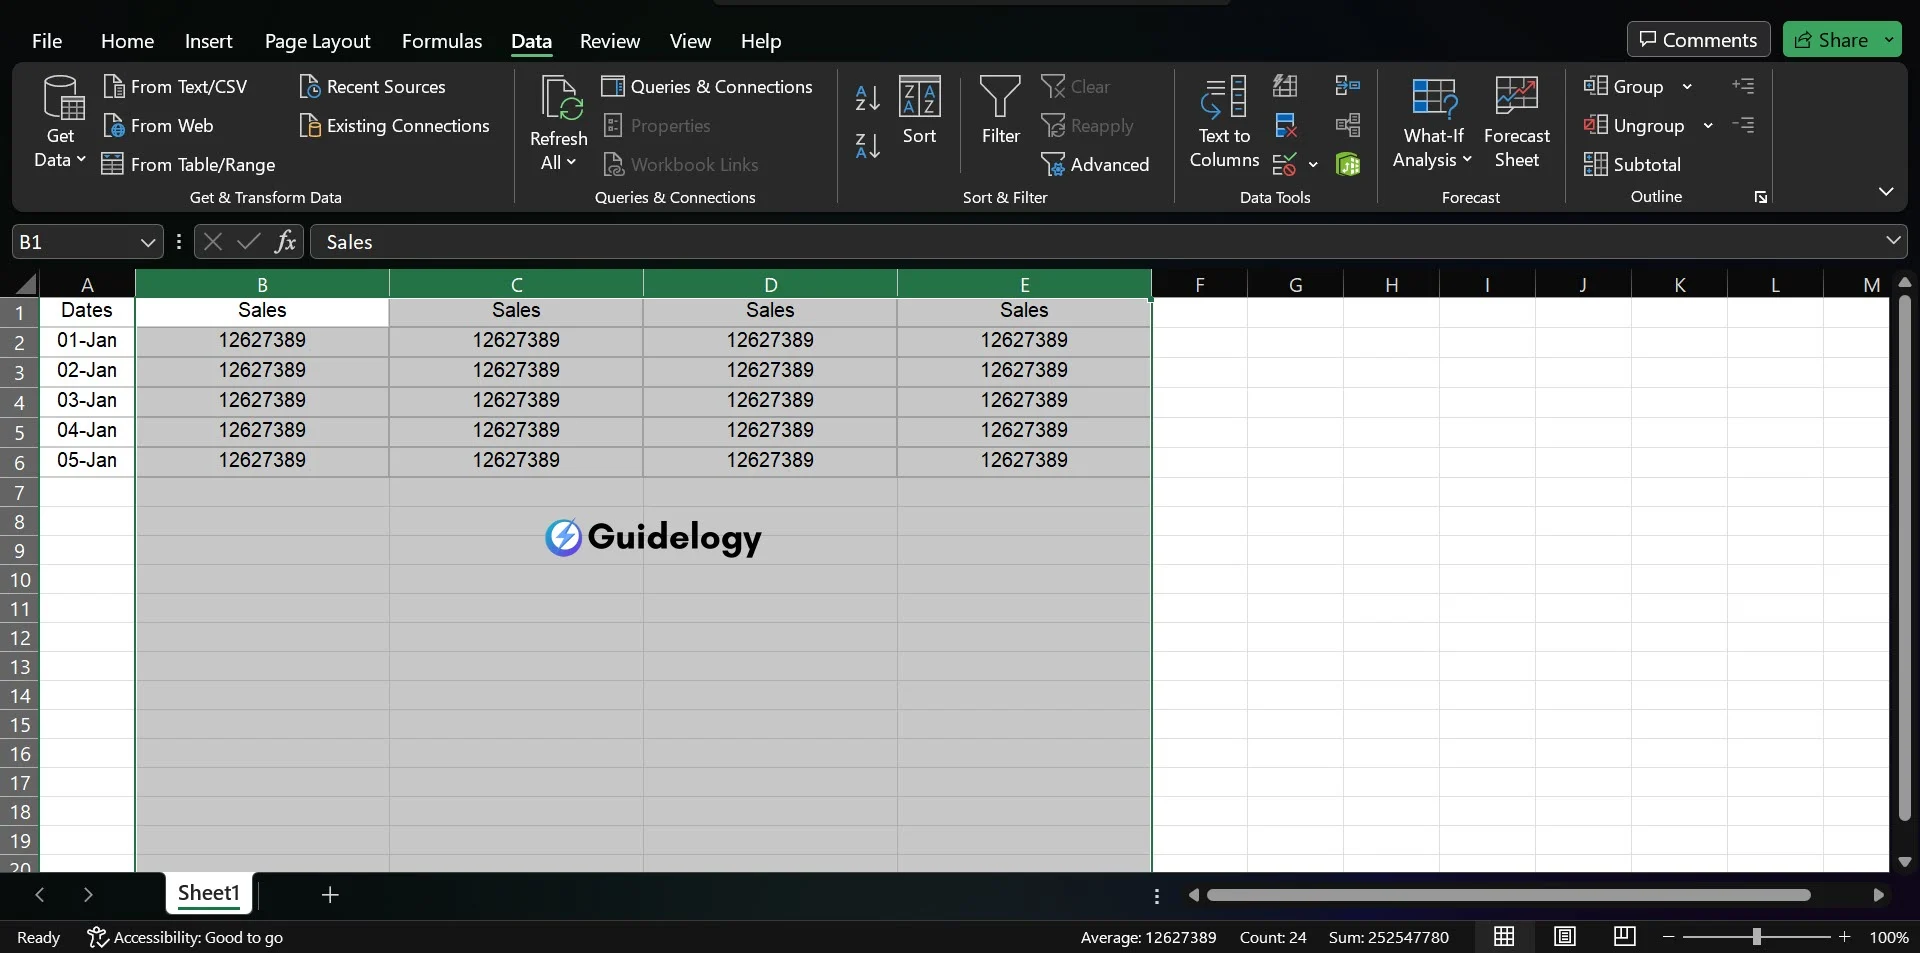Image resolution: width=1920 pixels, height=953 pixels.
Task: Go to the Formulas tab
Action: coord(442,41)
